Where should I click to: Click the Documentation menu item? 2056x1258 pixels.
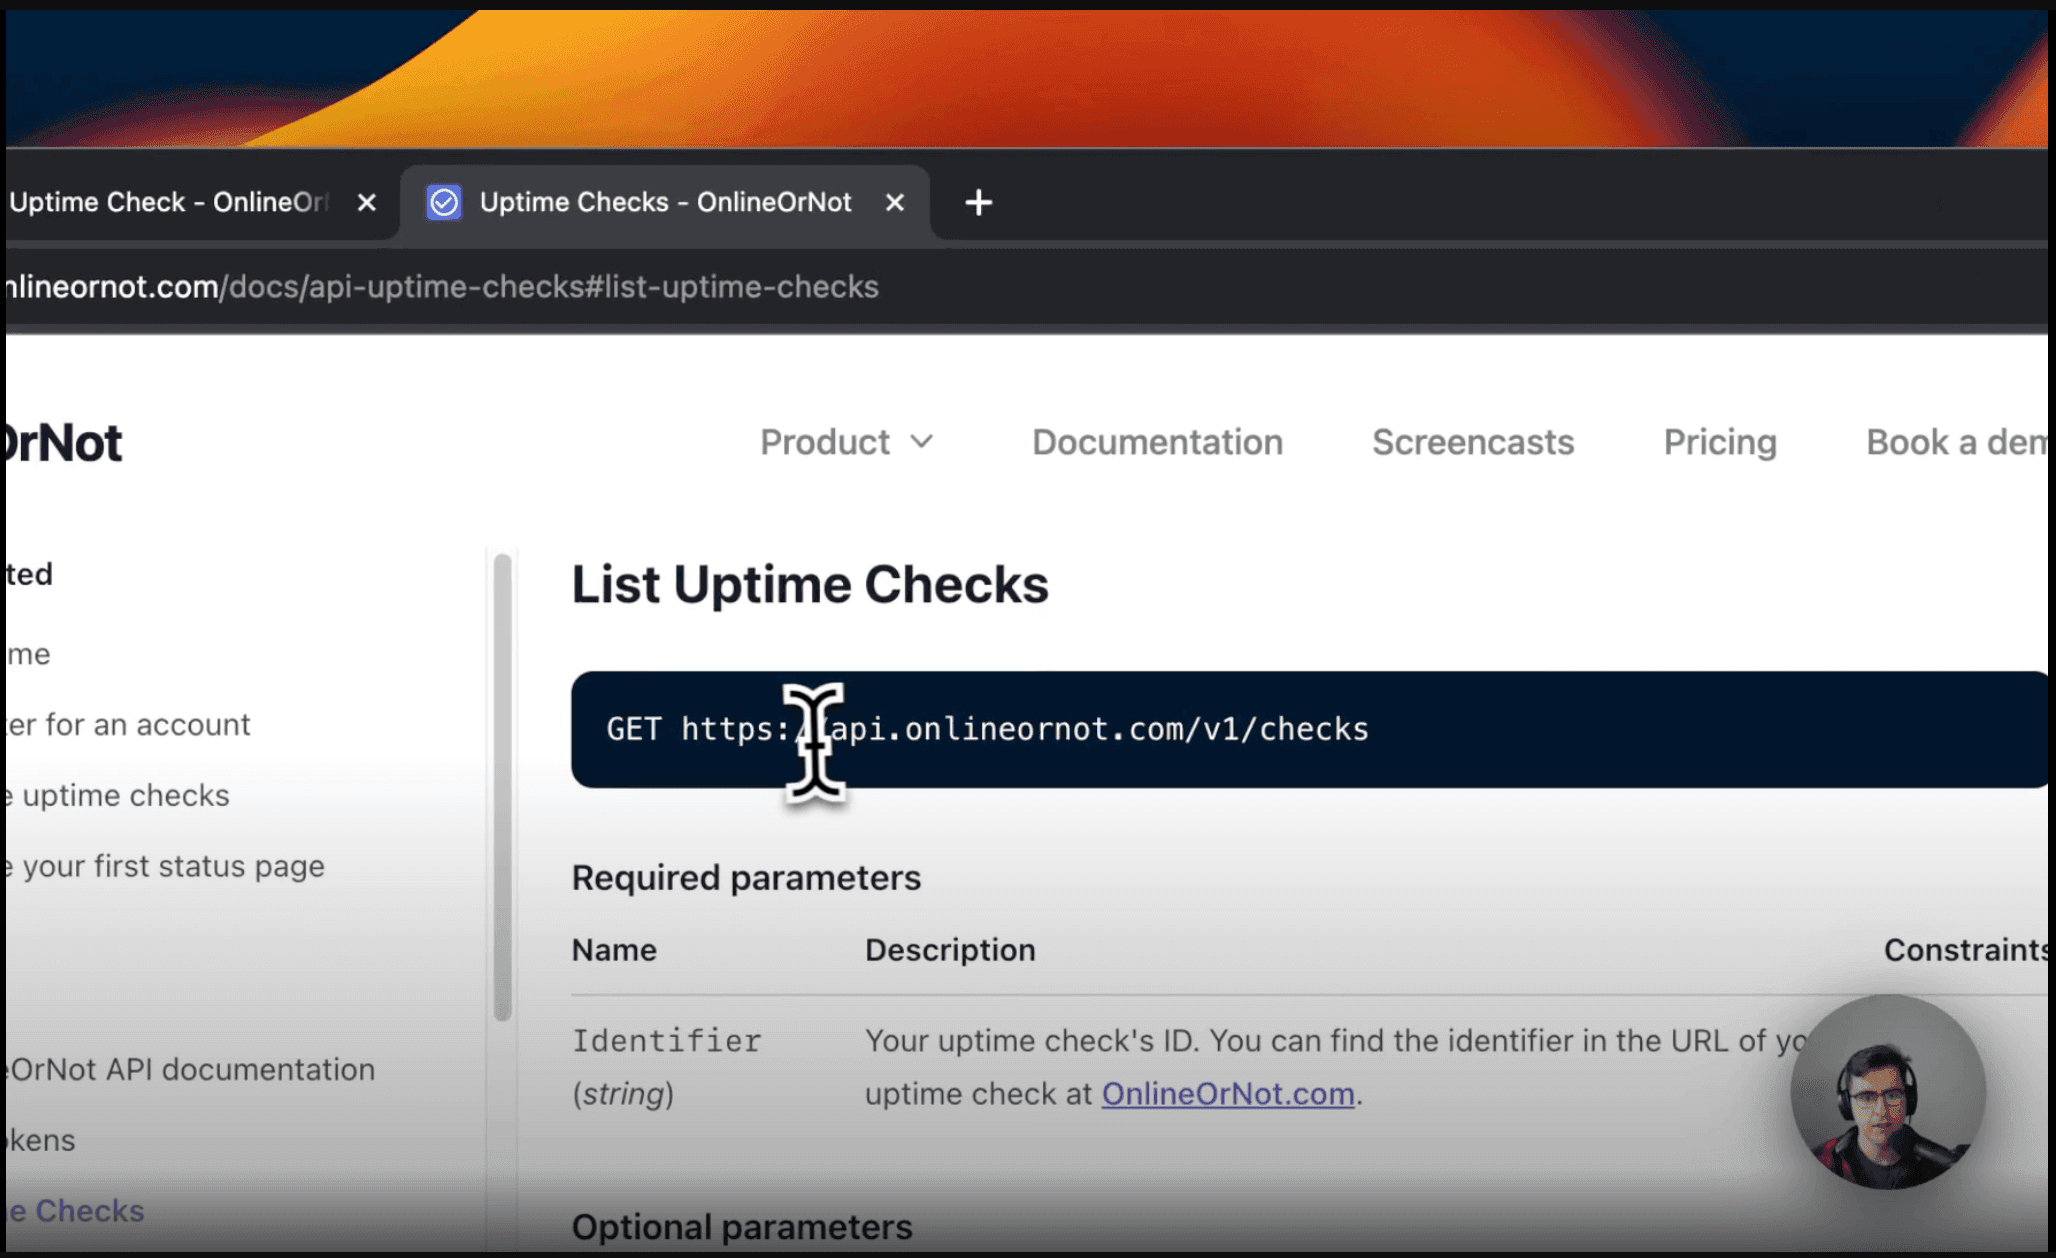[1154, 439]
